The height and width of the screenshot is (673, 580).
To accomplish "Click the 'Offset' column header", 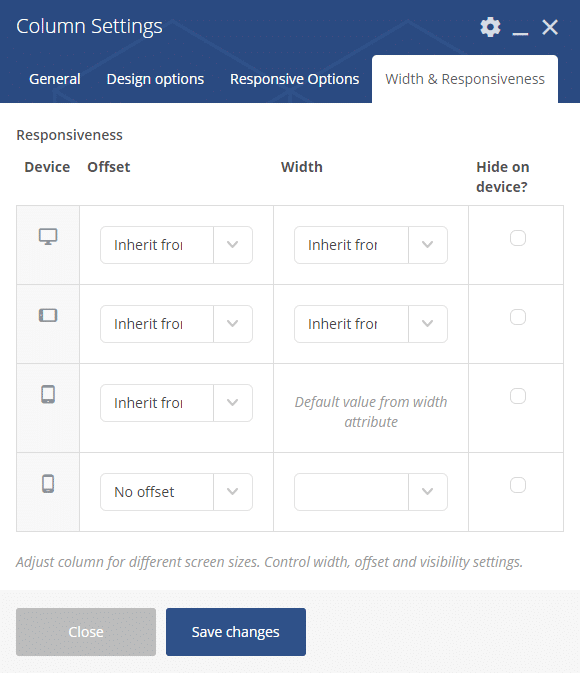I will [x=109, y=167].
